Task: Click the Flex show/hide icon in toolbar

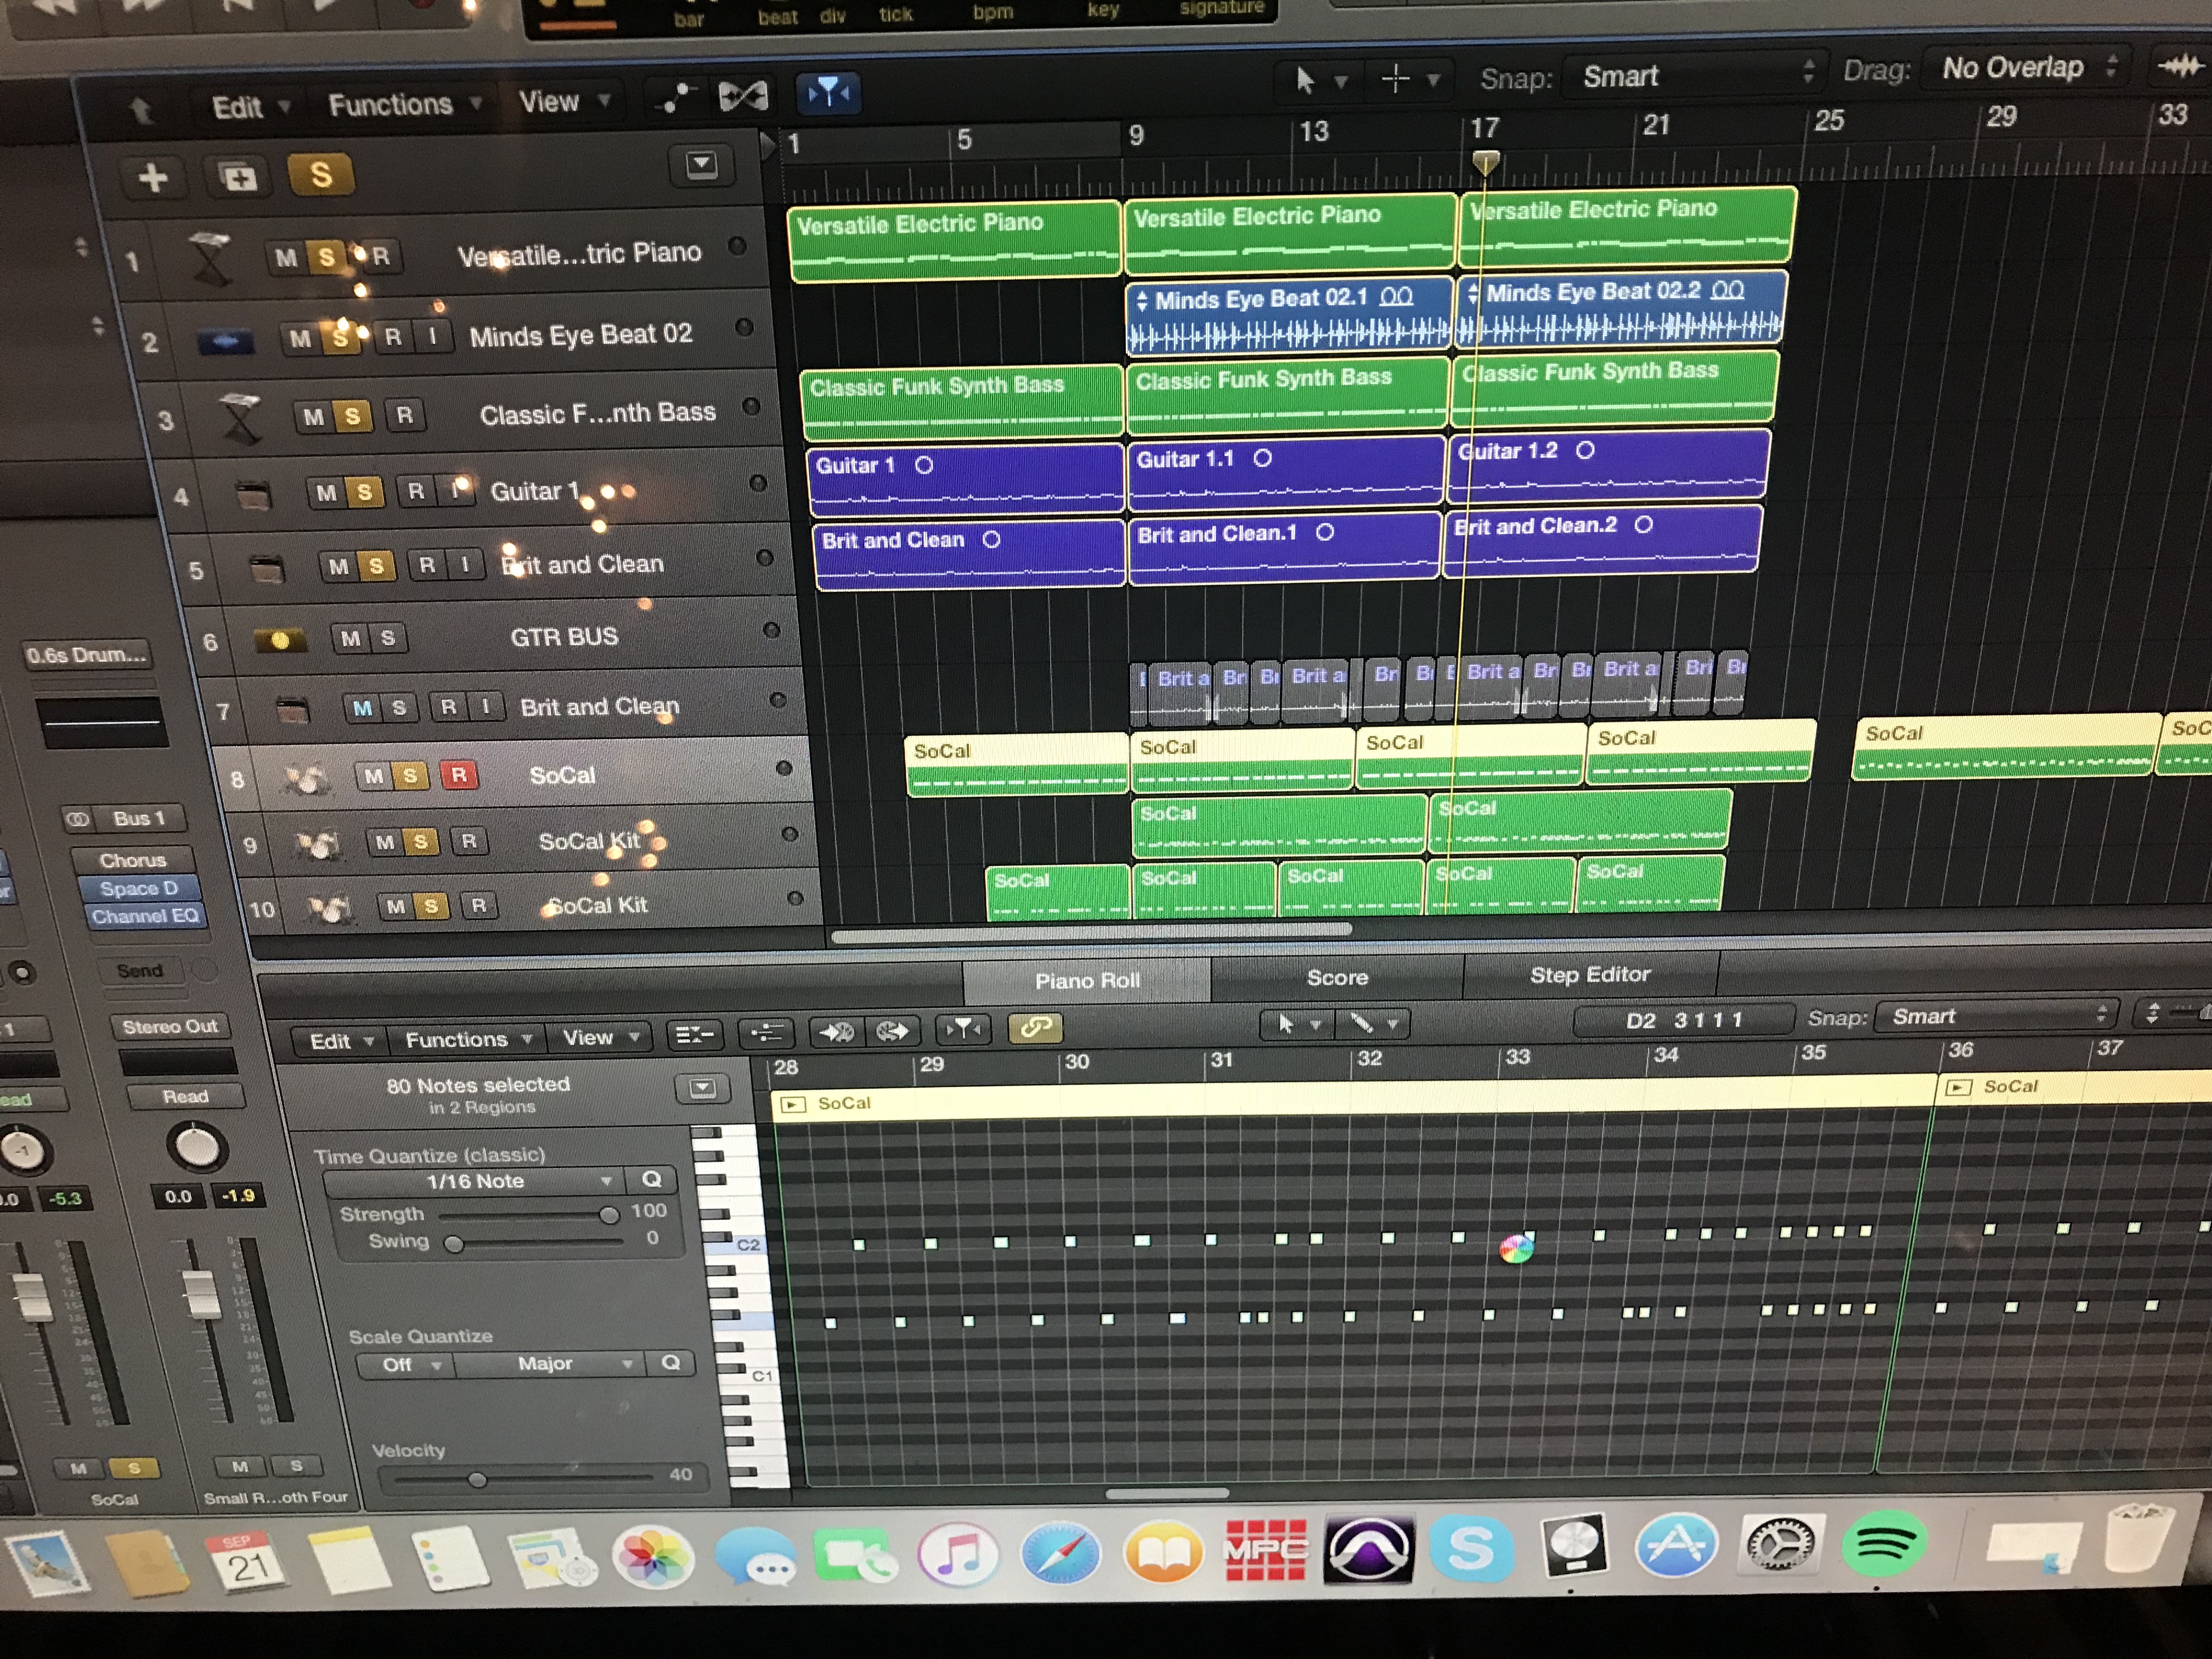Action: pyautogui.click(x=743, y=96)
